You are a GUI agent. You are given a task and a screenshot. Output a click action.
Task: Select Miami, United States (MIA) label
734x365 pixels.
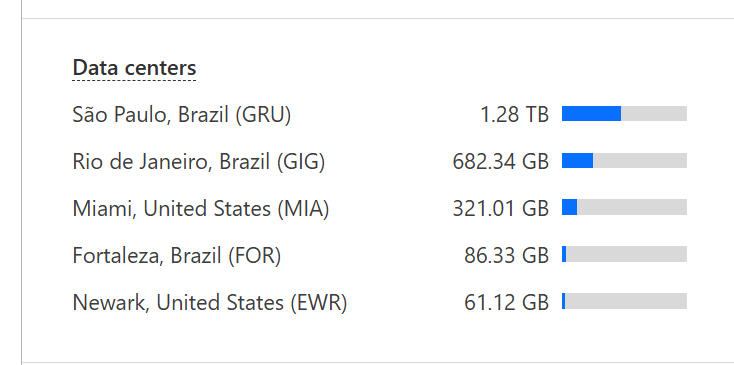201,208
